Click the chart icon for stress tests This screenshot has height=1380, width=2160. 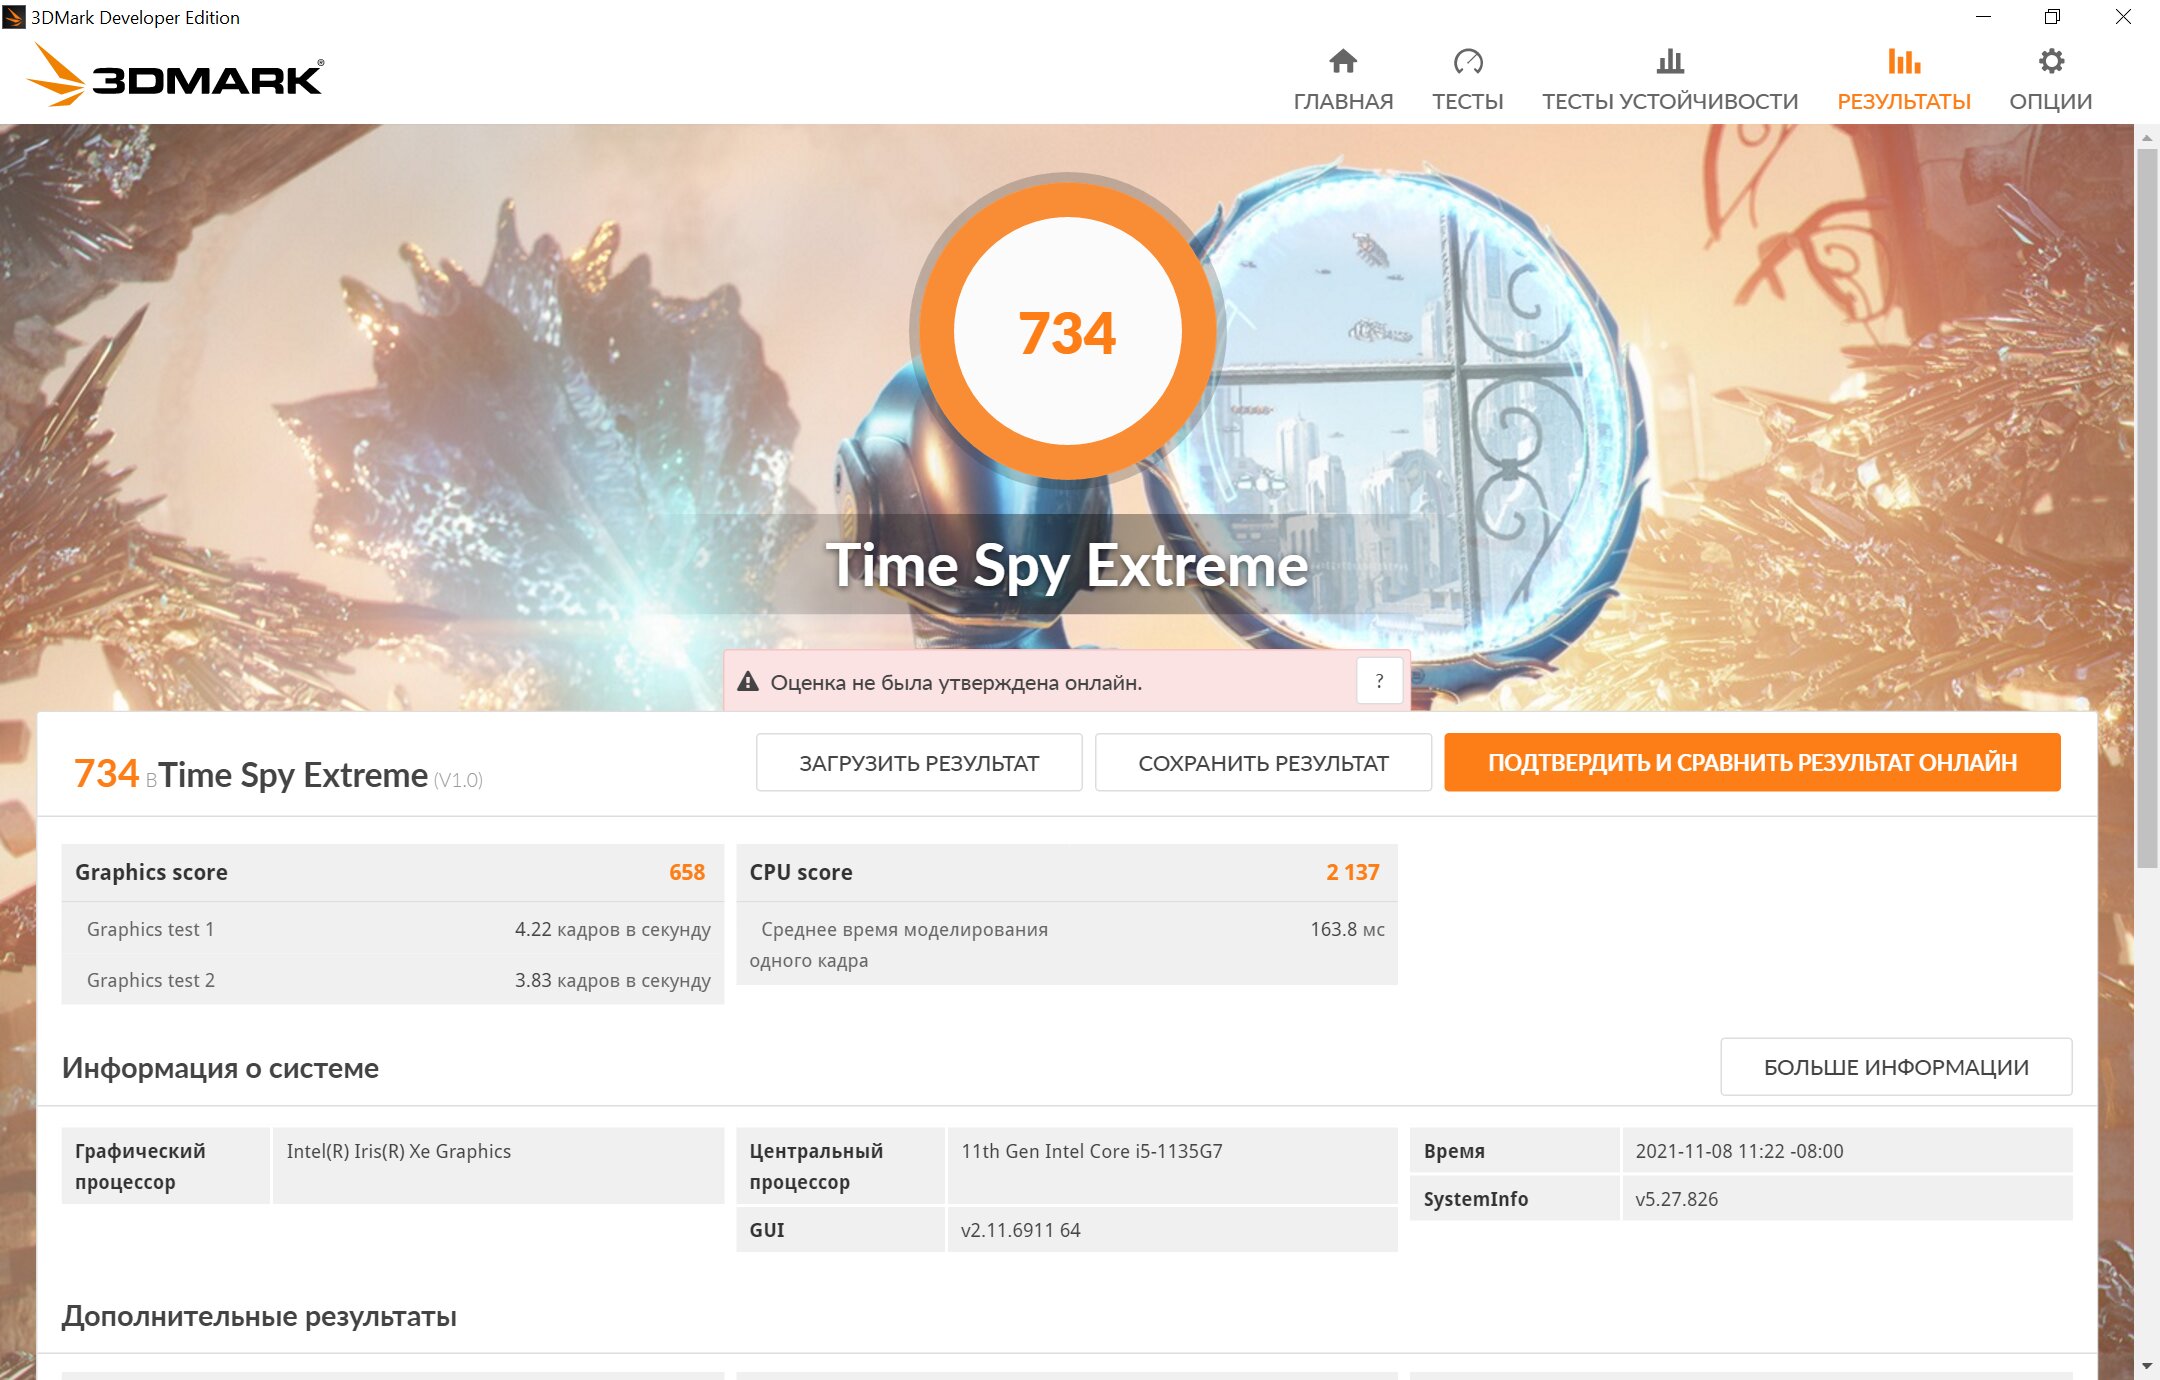1669,62
